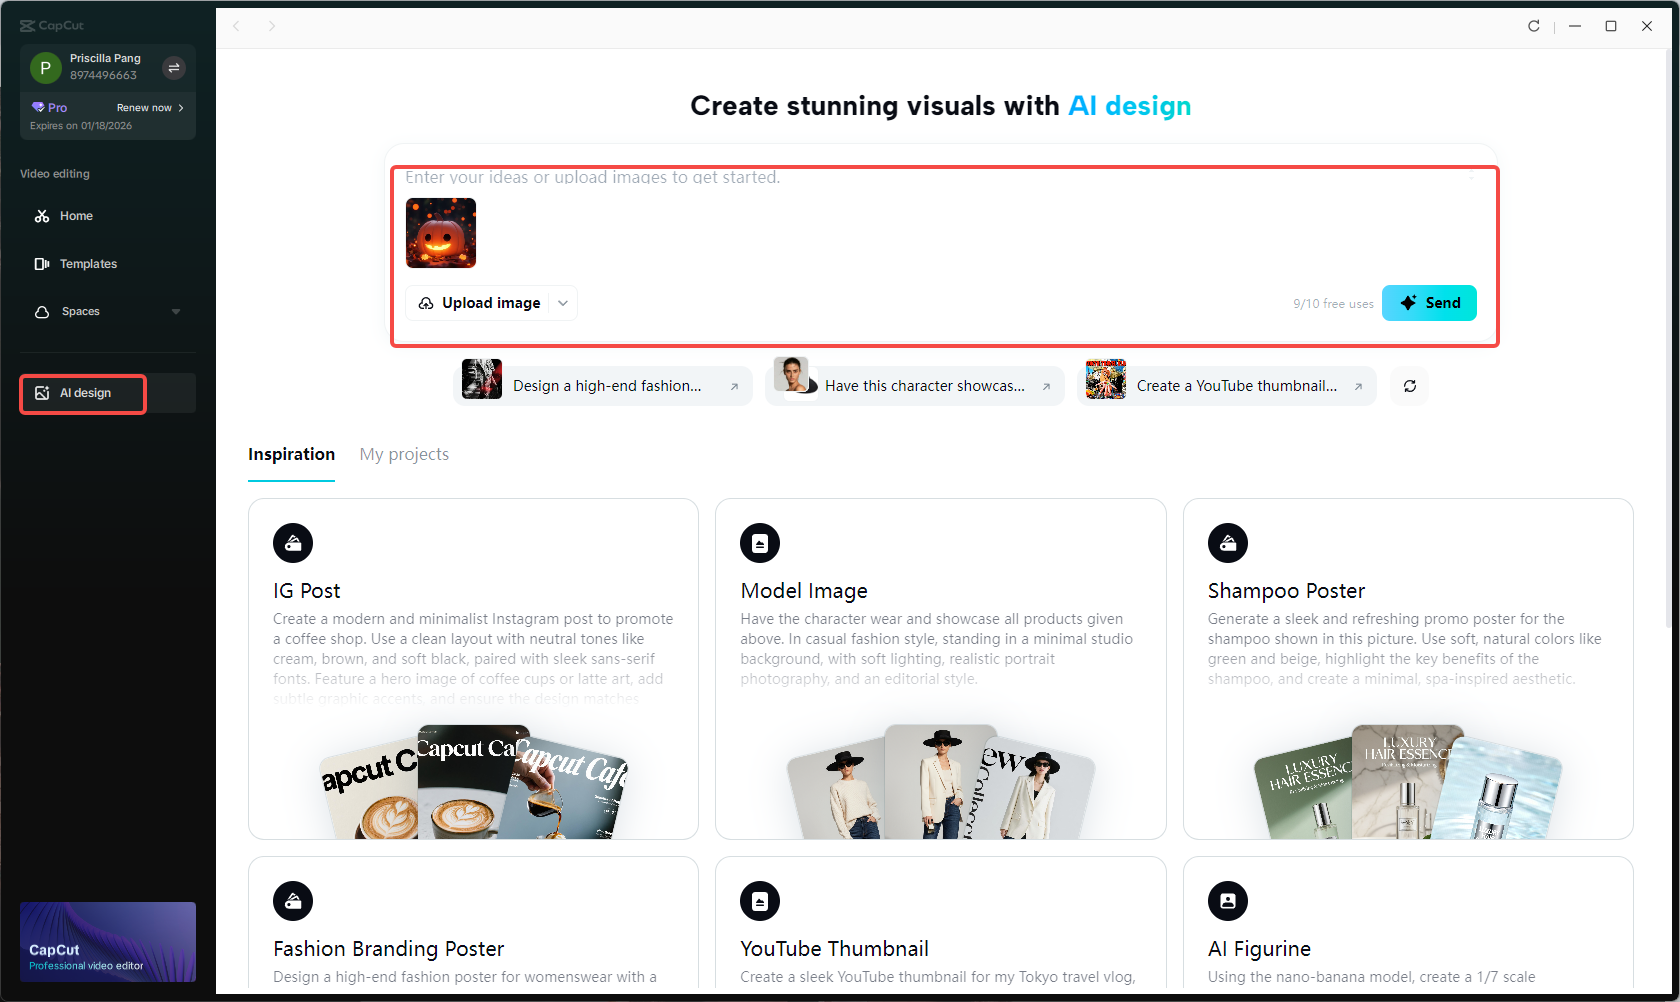The image size is (1680, 1002).
Task: Navigate back with the back arrow
Action: click(236, 26)
